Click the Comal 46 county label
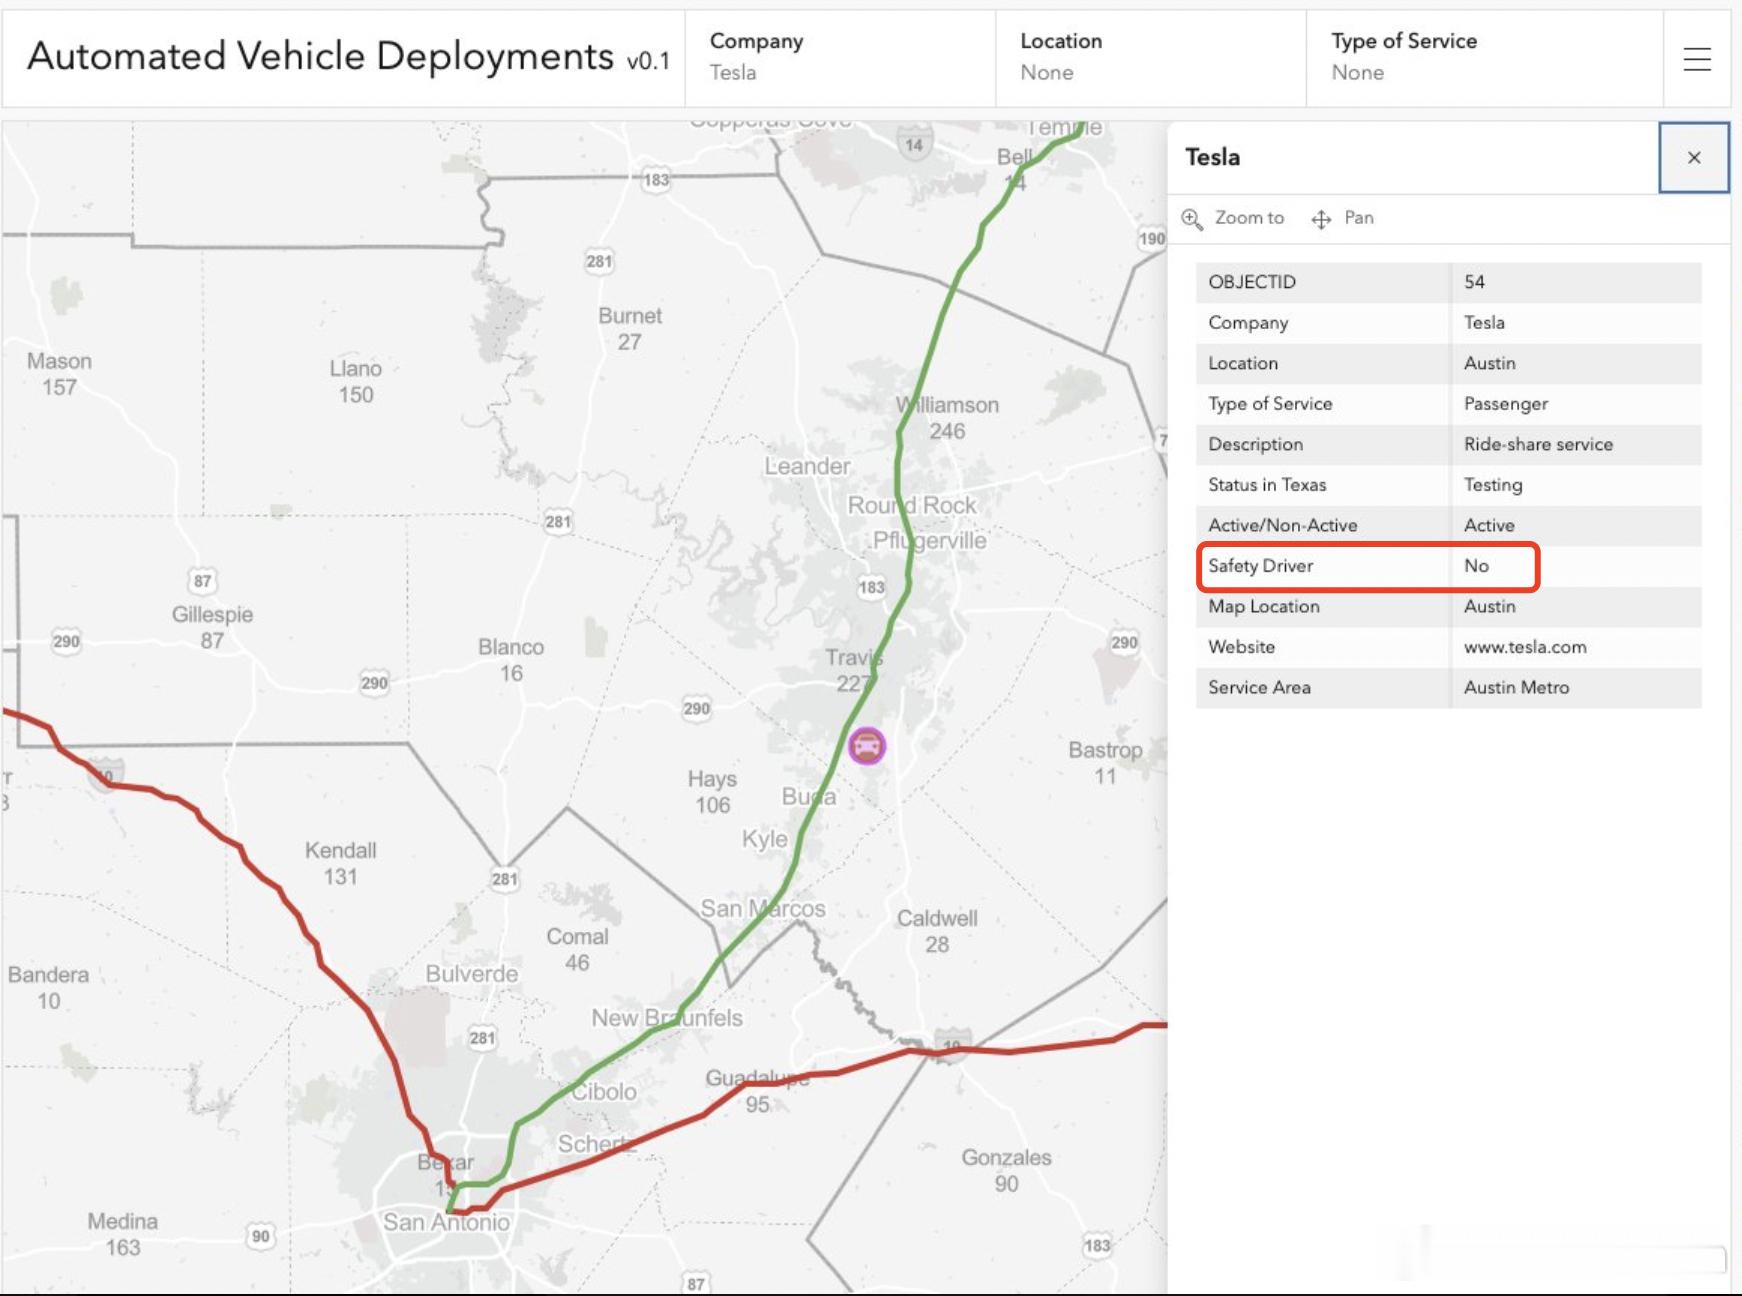 click(577, 949)
